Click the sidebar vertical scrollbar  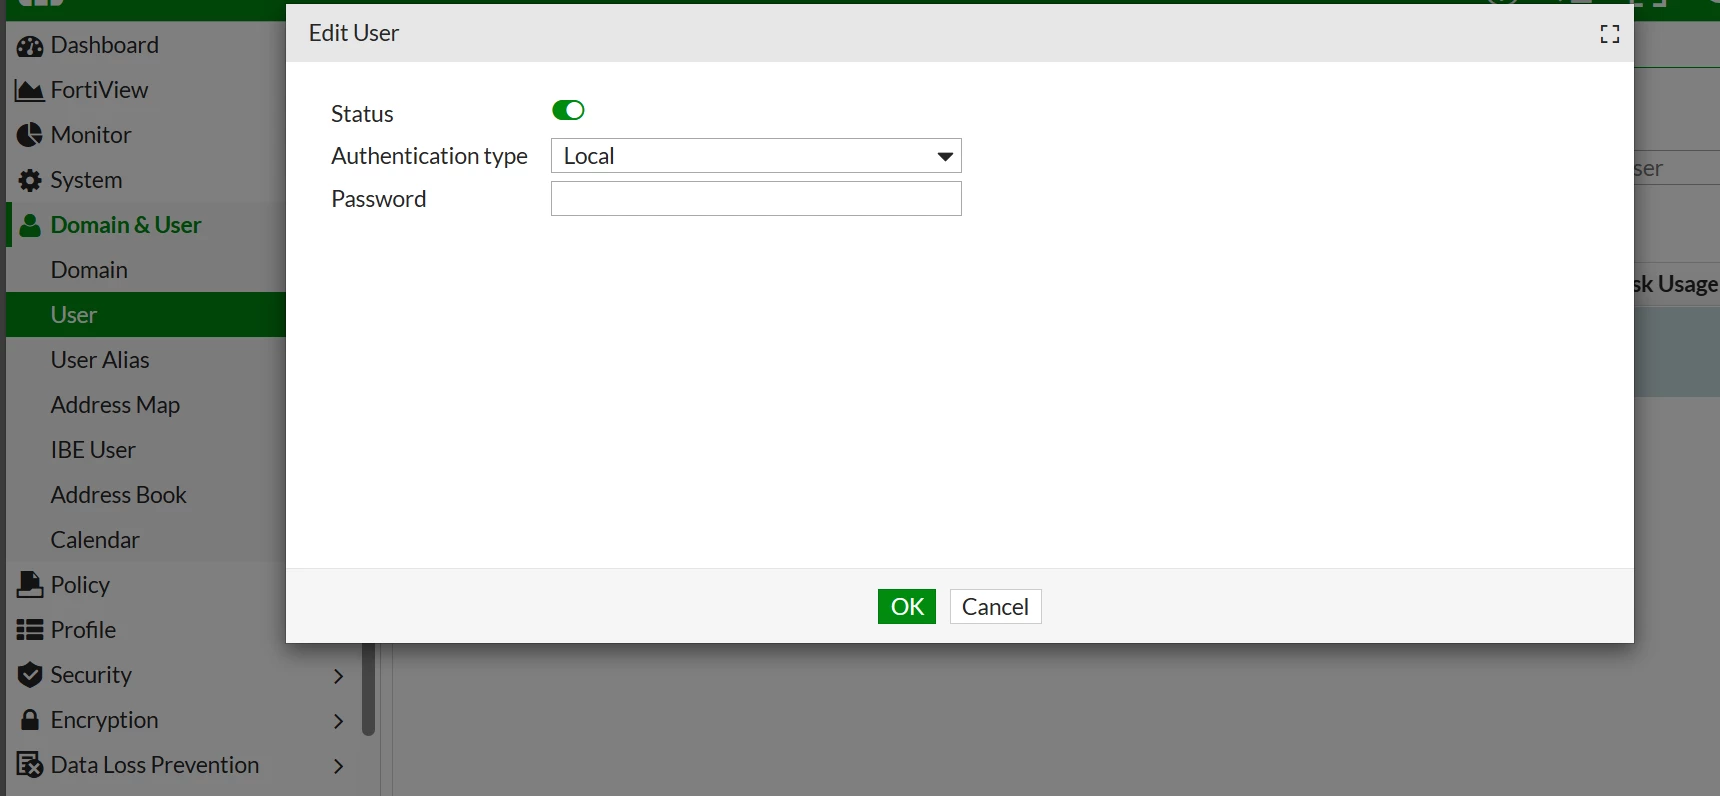368,689
